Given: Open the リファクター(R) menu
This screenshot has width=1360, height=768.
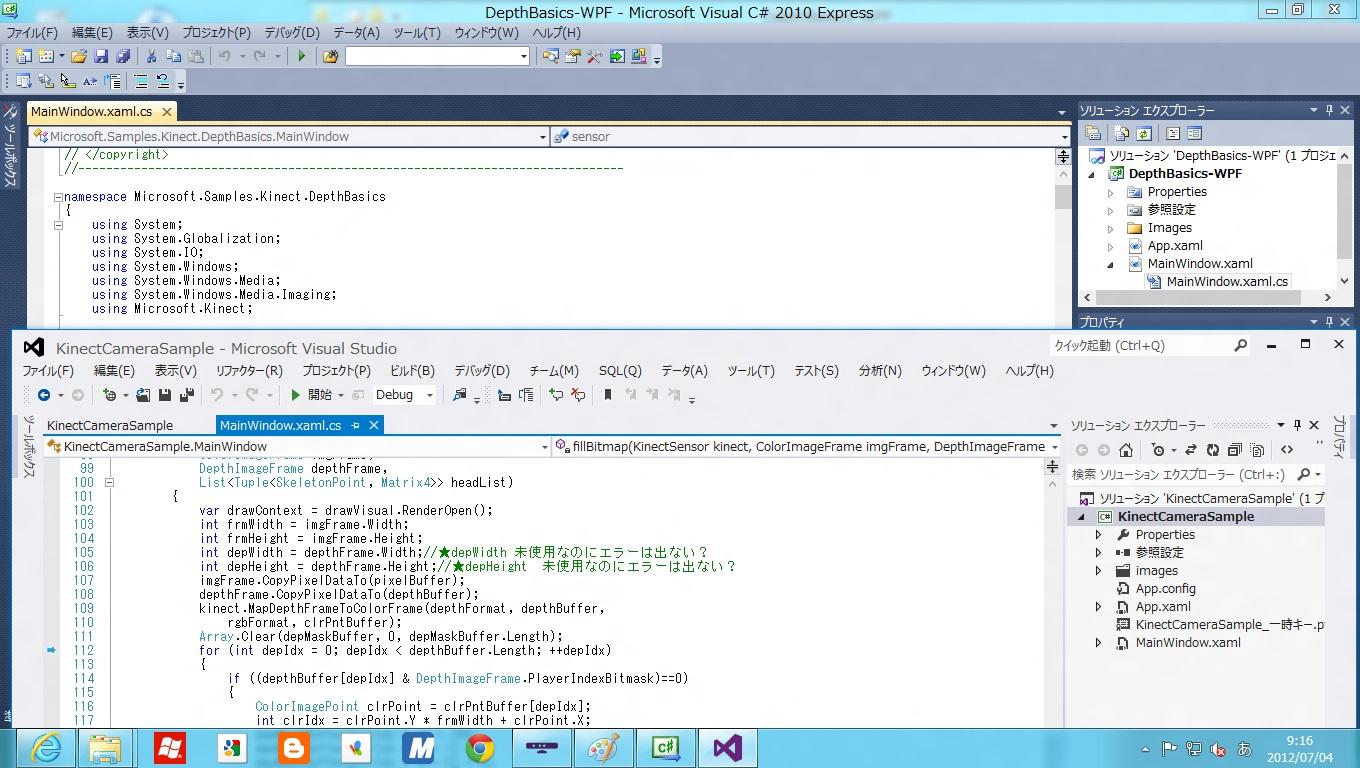Looking at the screenshot, I should [250, 370].
